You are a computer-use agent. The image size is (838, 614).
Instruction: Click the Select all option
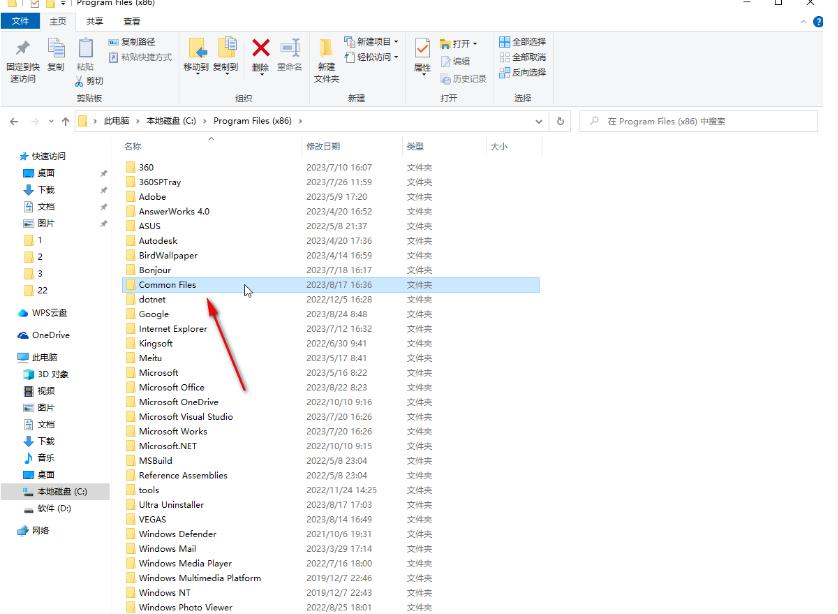click(522, 42)
